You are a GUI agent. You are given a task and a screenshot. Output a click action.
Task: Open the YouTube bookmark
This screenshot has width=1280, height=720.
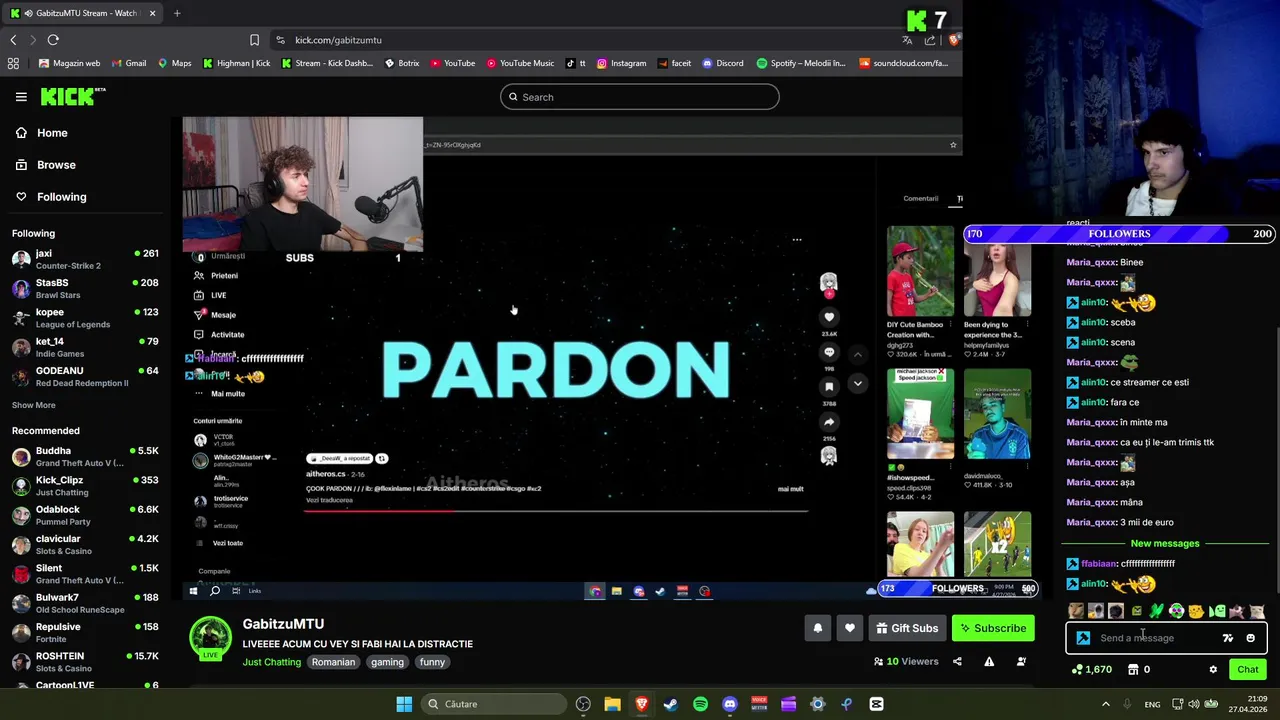point(452,63)
